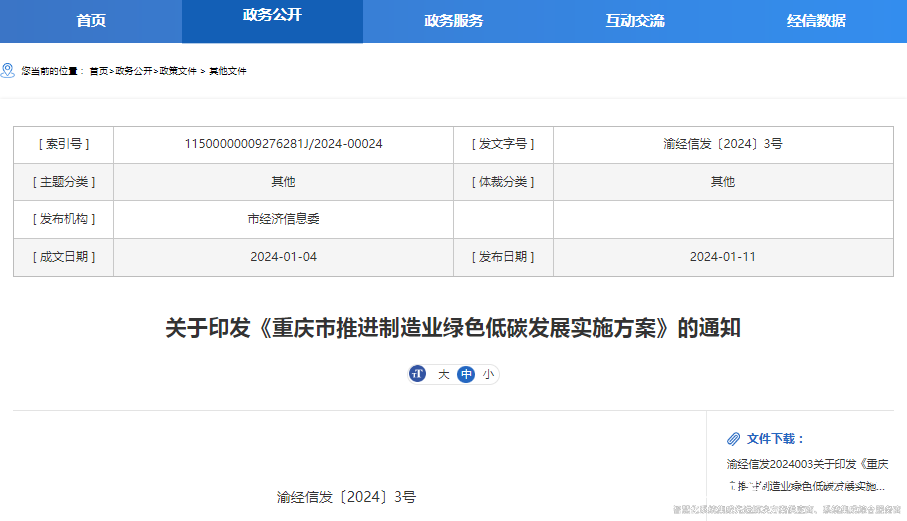
Task: Open the 经信数据 navigation tab
Action: tap(816, 21)
